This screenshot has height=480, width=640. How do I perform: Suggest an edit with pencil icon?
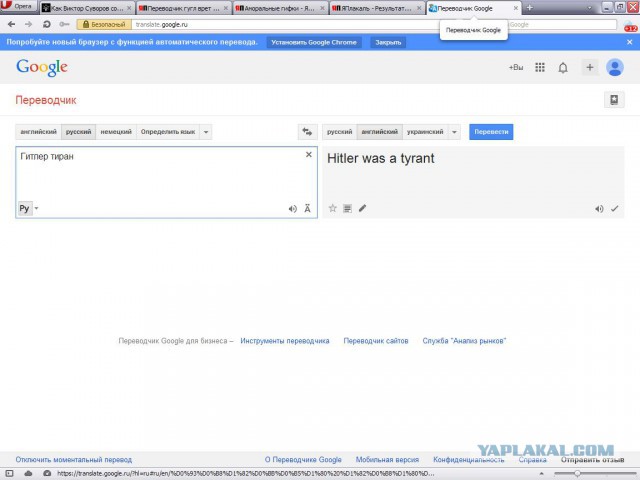coord(362,209)
